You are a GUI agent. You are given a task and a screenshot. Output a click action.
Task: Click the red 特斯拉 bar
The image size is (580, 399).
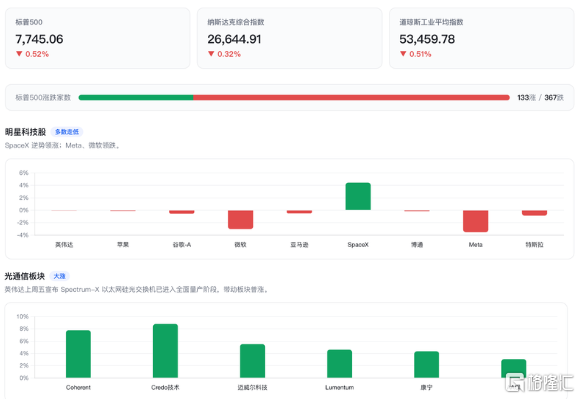point(535,213)
